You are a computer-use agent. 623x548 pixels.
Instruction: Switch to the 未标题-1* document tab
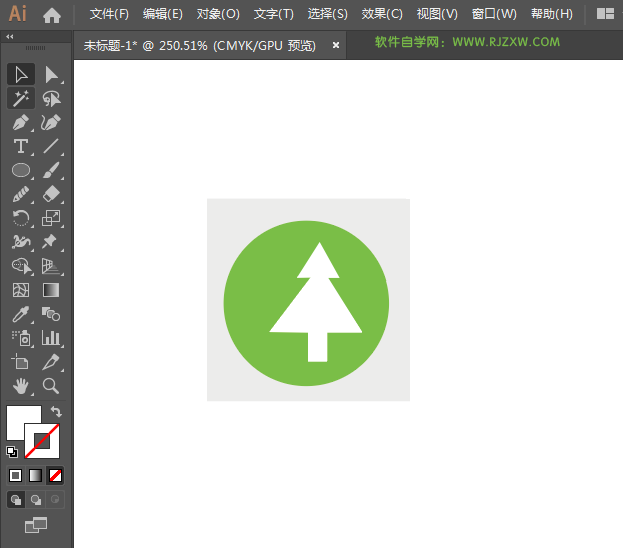(199, 46)
